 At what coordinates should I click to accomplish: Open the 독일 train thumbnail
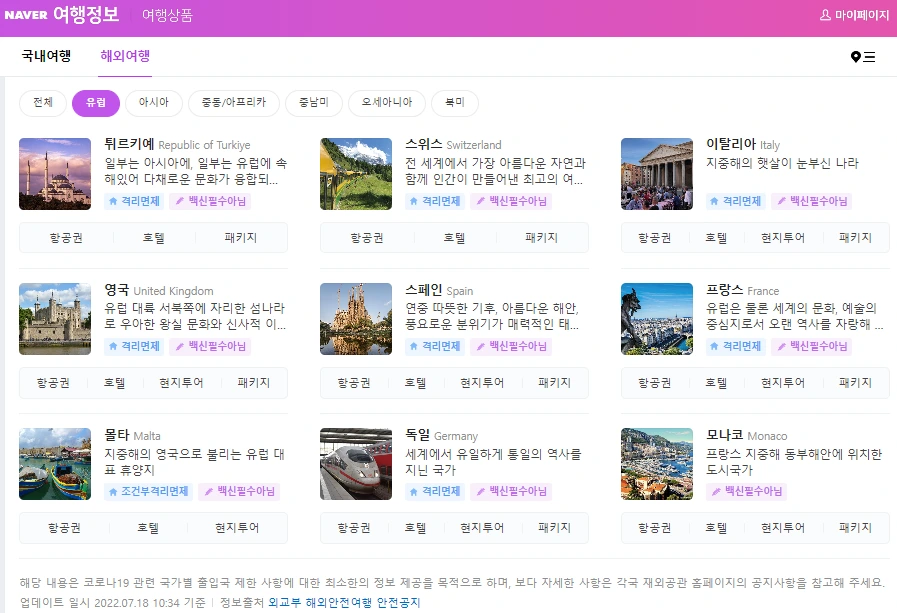356,464
